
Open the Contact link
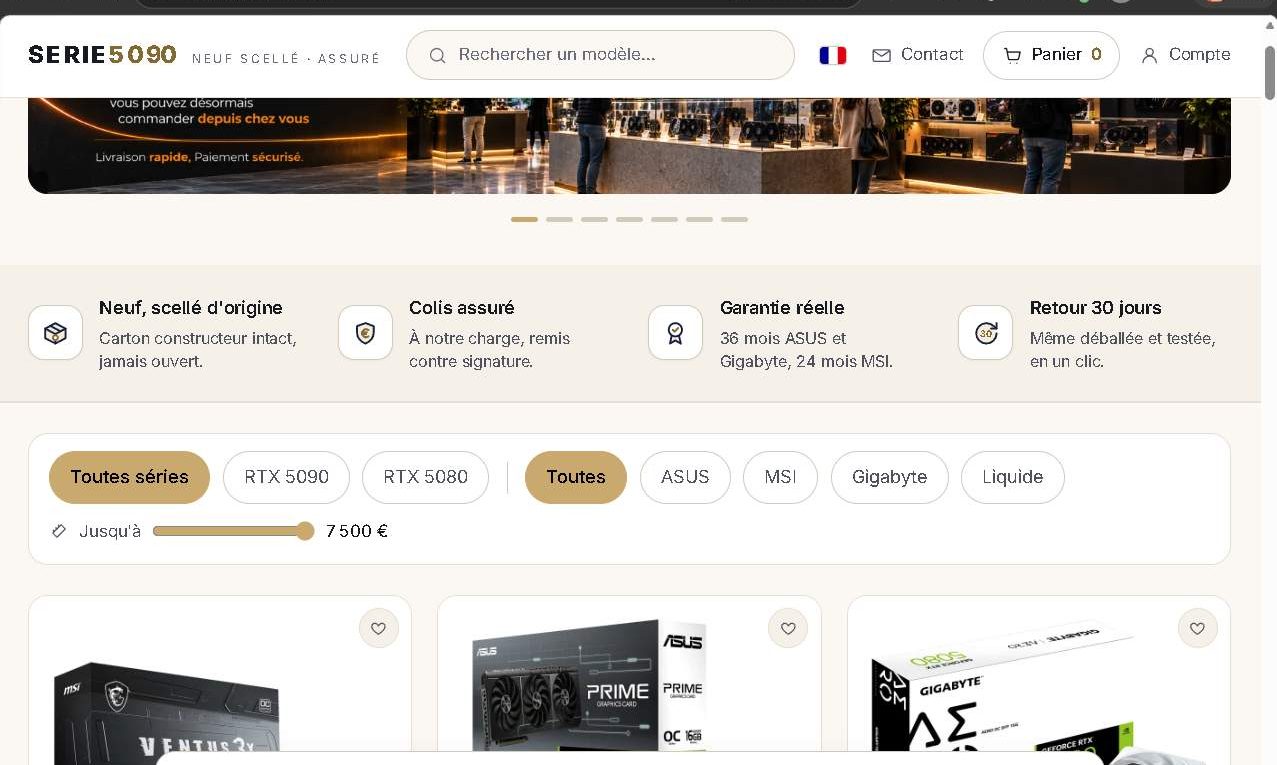click(x=918, y=55)
